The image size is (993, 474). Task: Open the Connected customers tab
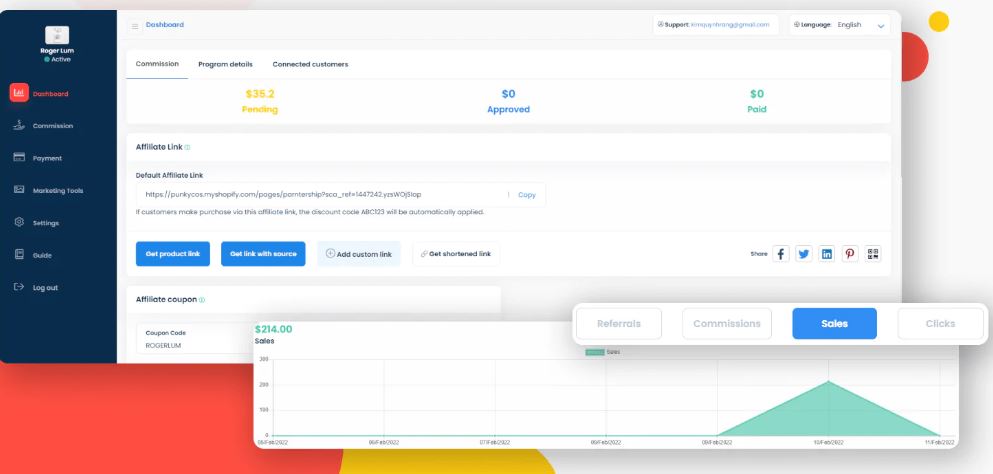[310, 65]
